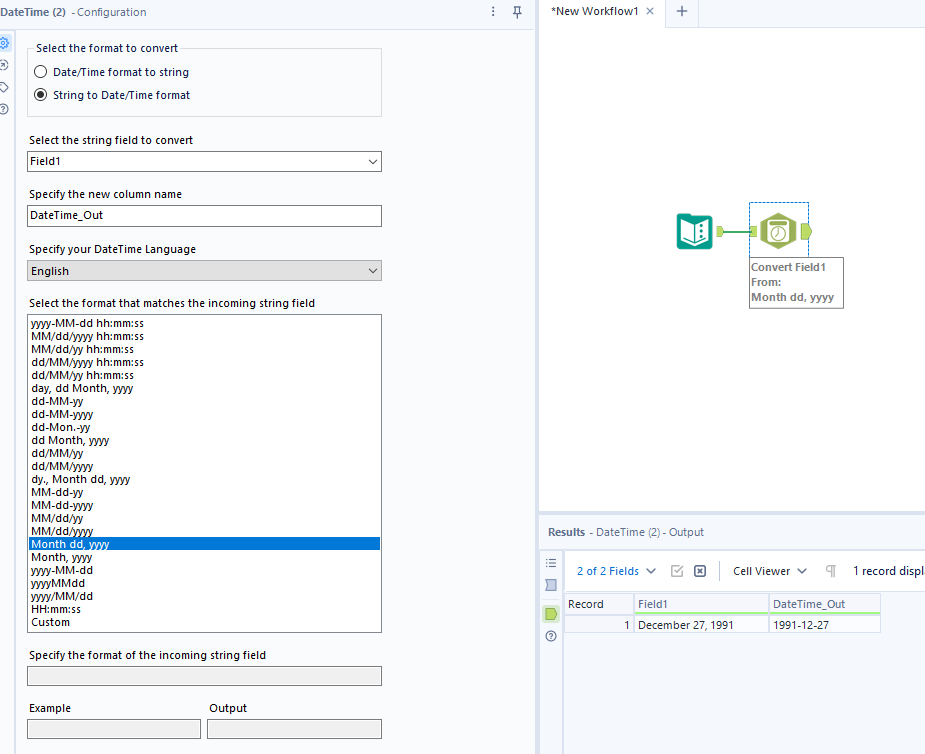Click the green output anchor icon in Results

coord(551,614)
